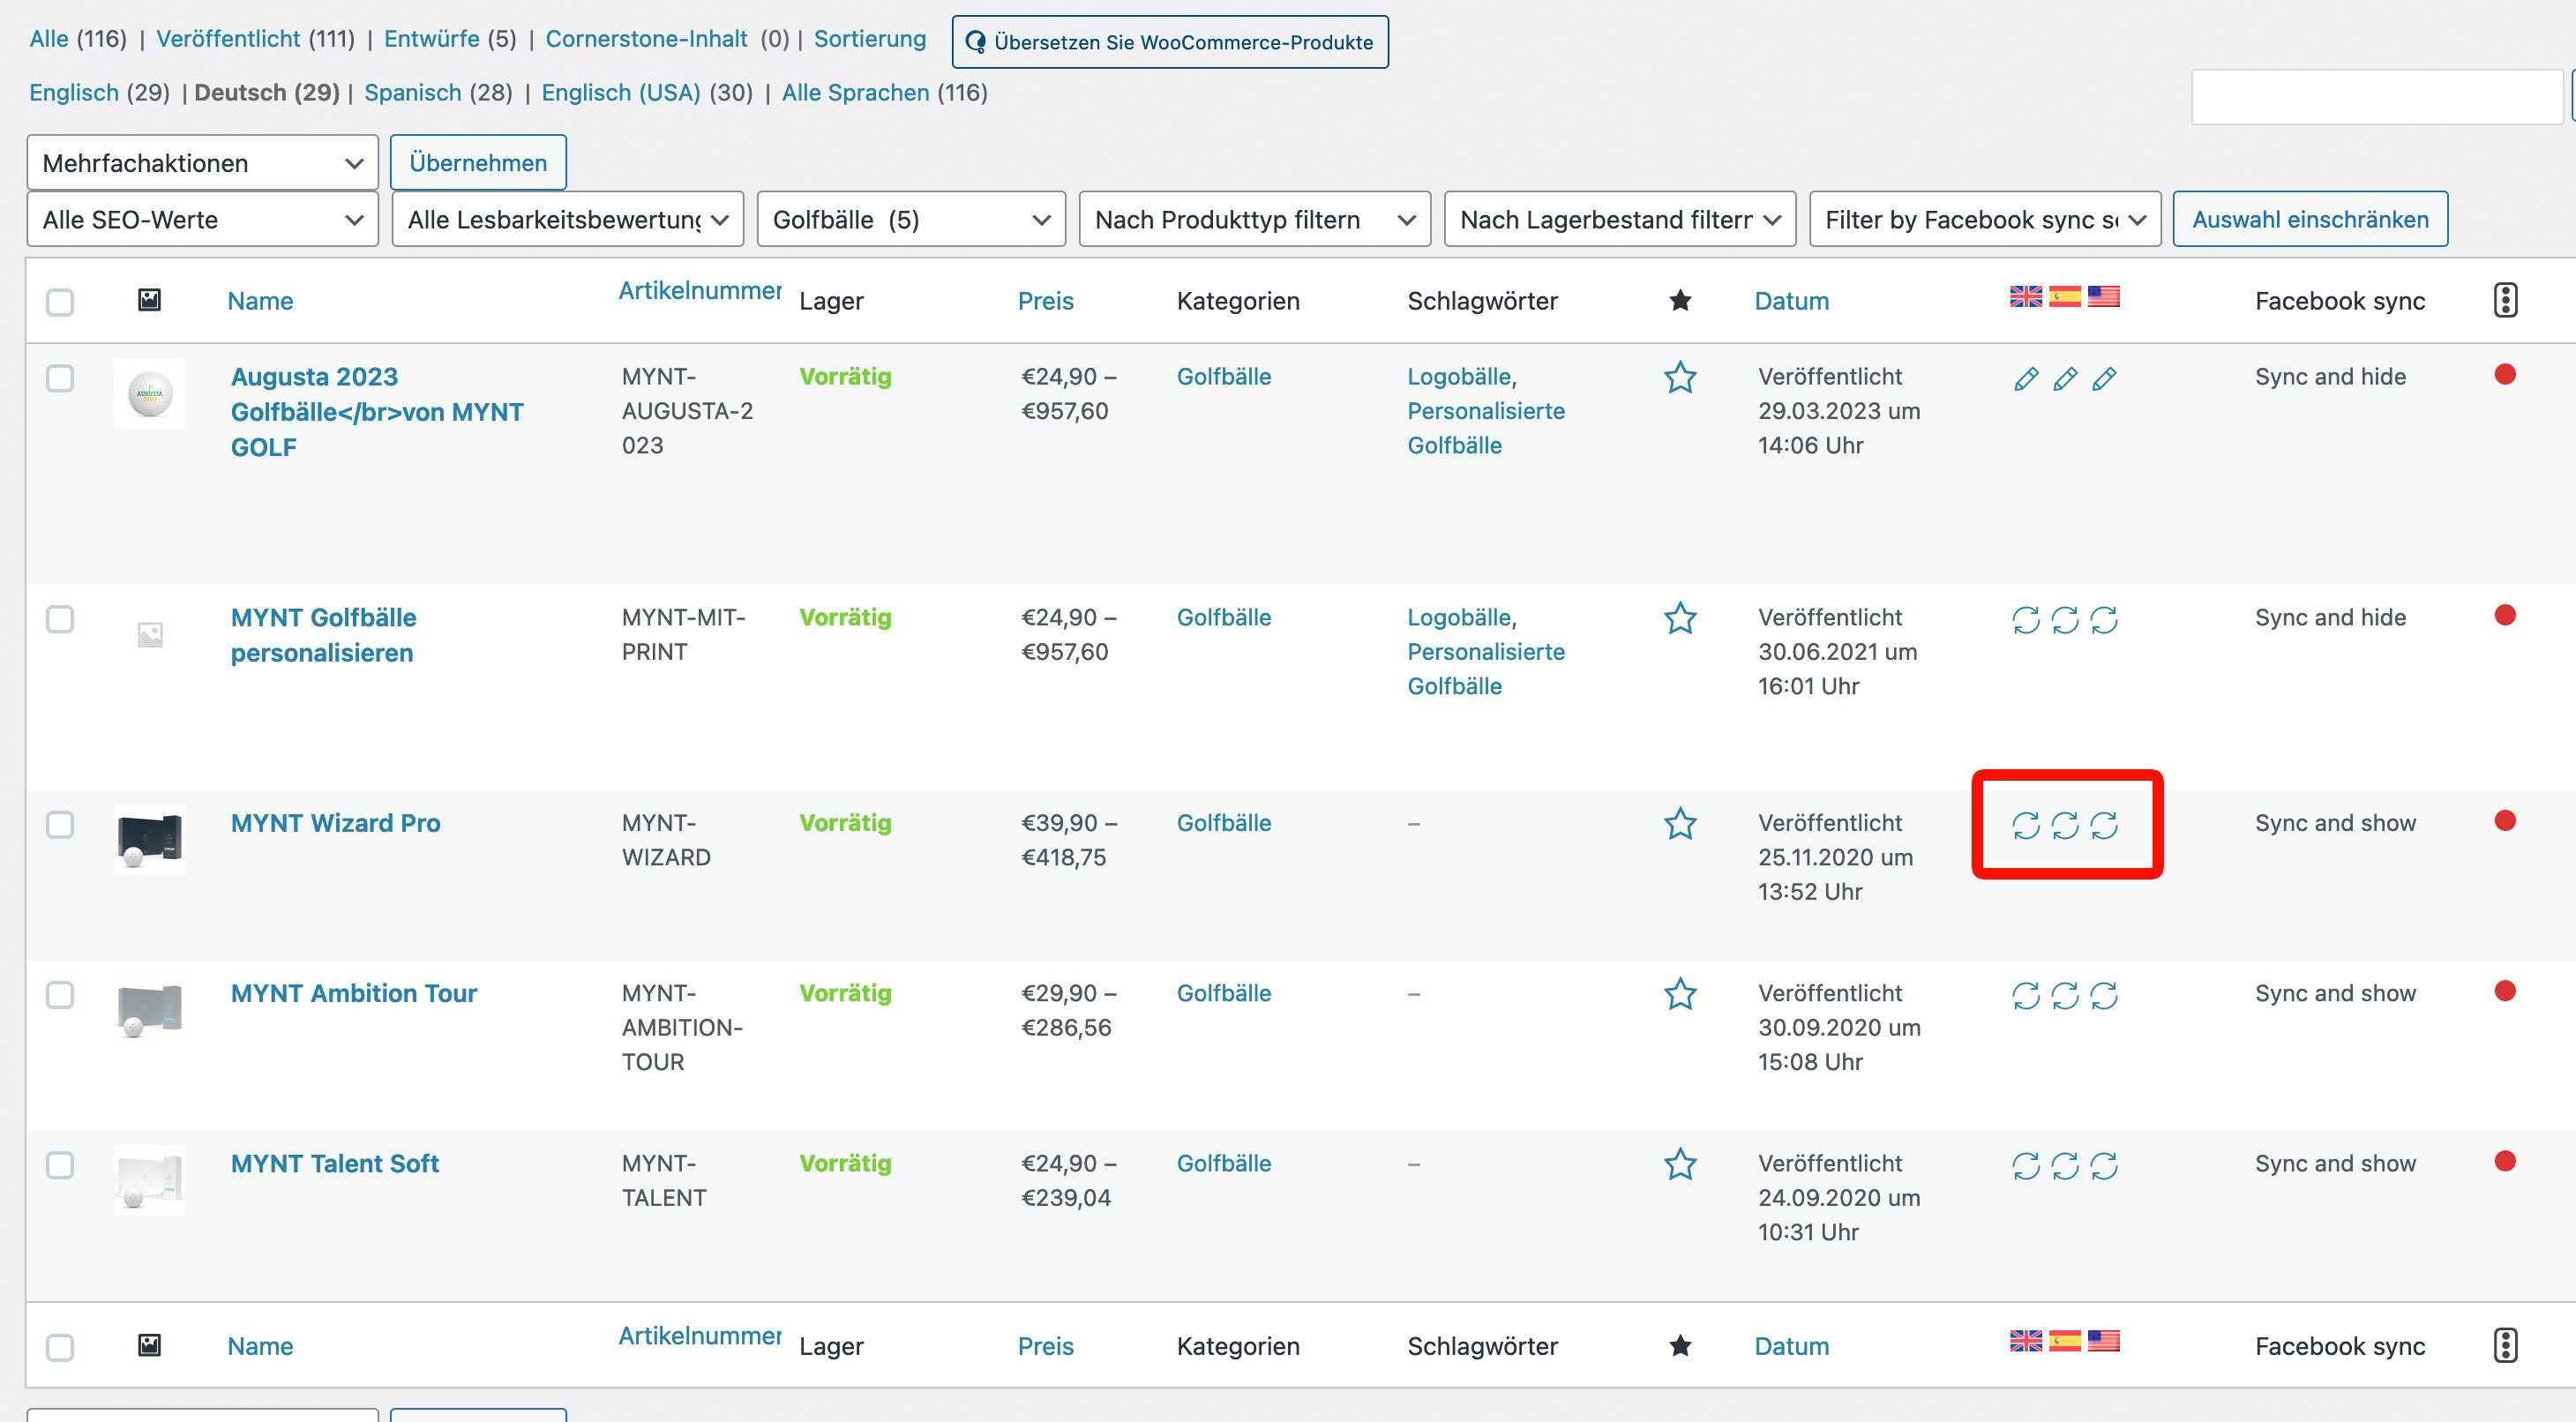Select the MYNT Golfbälle personalisieren row checkbox

point(60,619)
